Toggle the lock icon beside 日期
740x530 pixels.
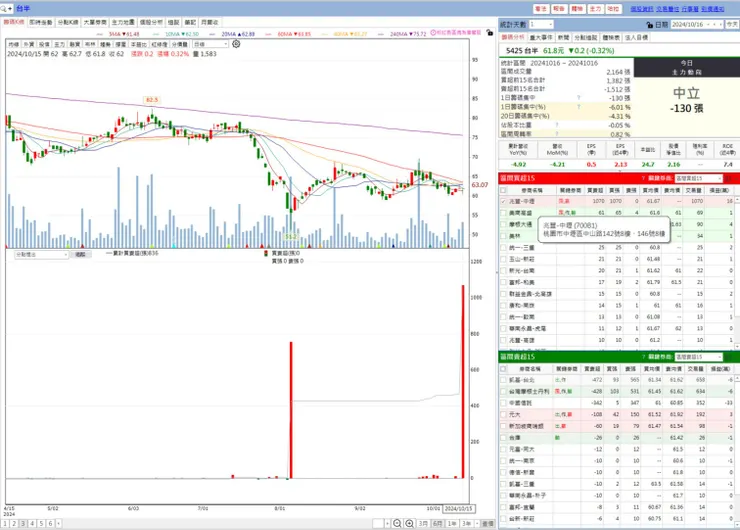[x=650, y=25]
